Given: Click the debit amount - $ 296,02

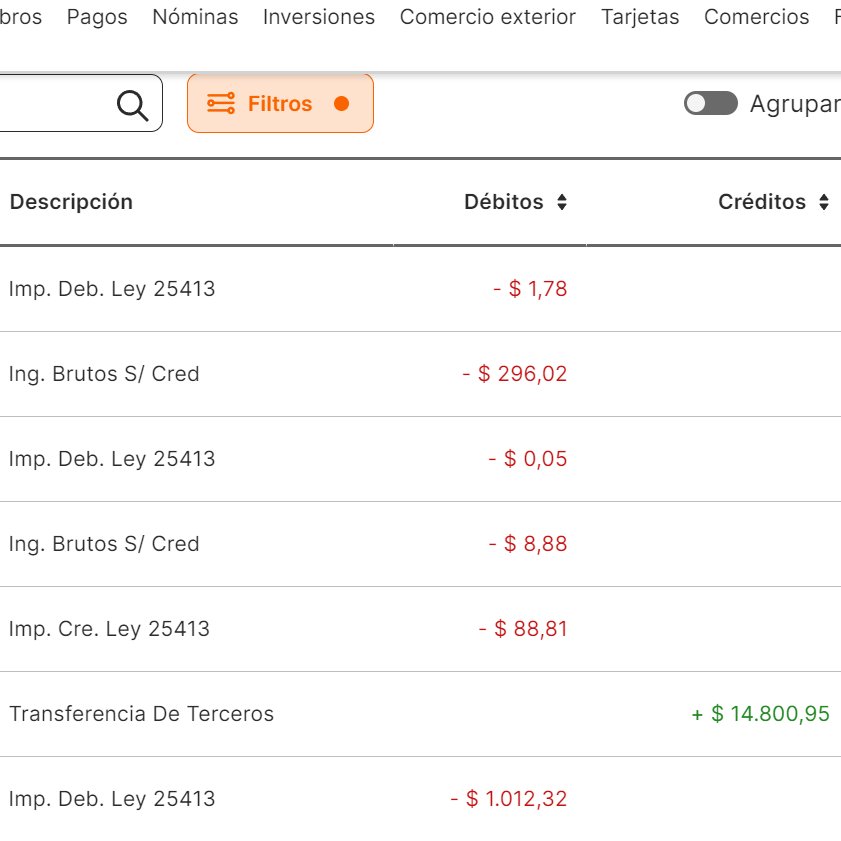Looking at the screenshot, I should [514, 374].
